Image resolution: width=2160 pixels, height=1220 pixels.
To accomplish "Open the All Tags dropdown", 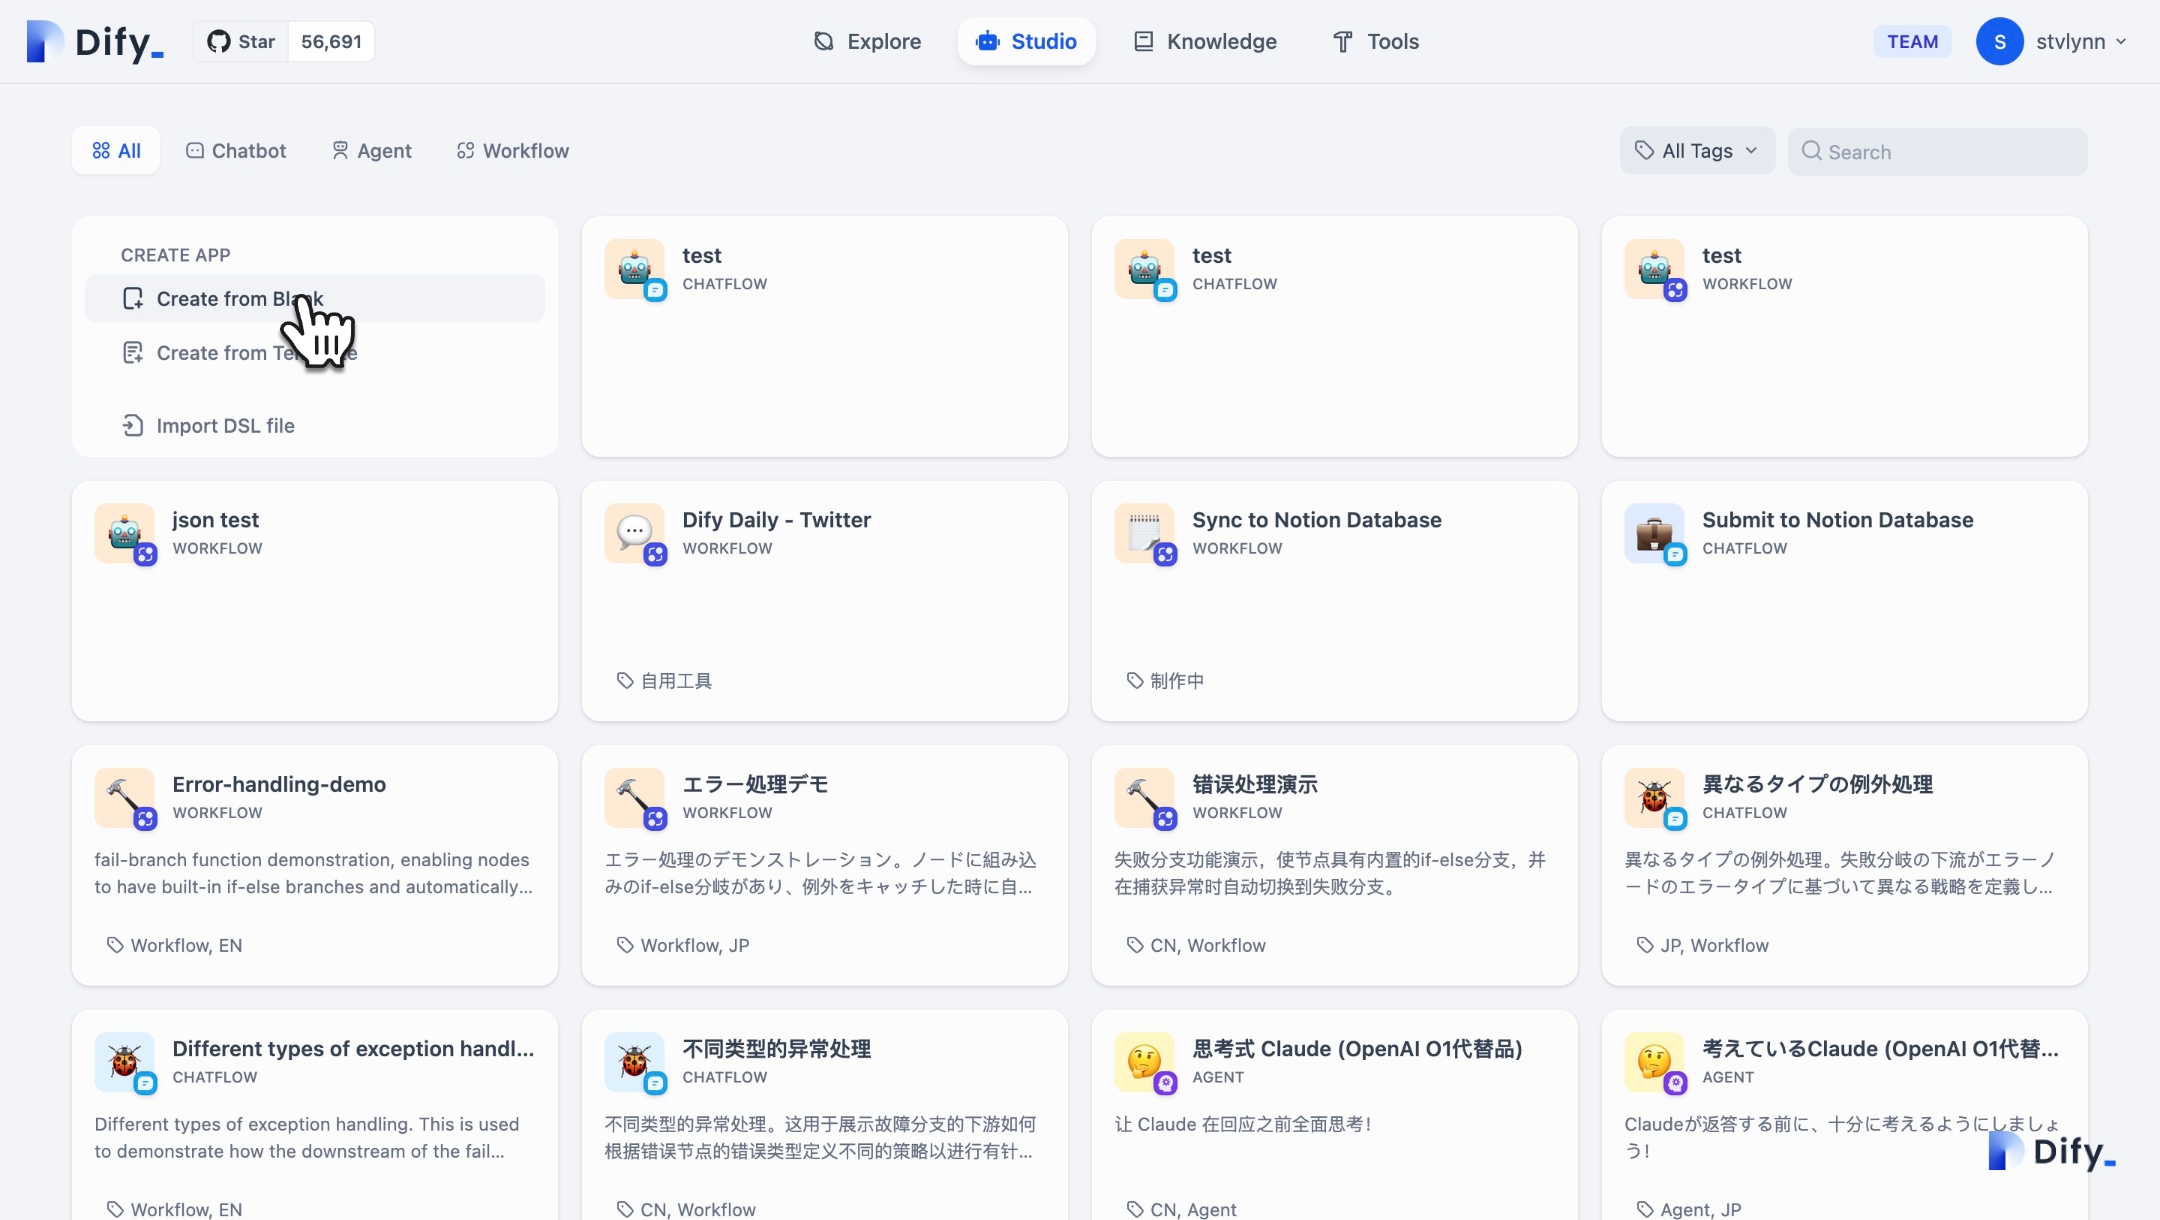I will coord(1697,151).
